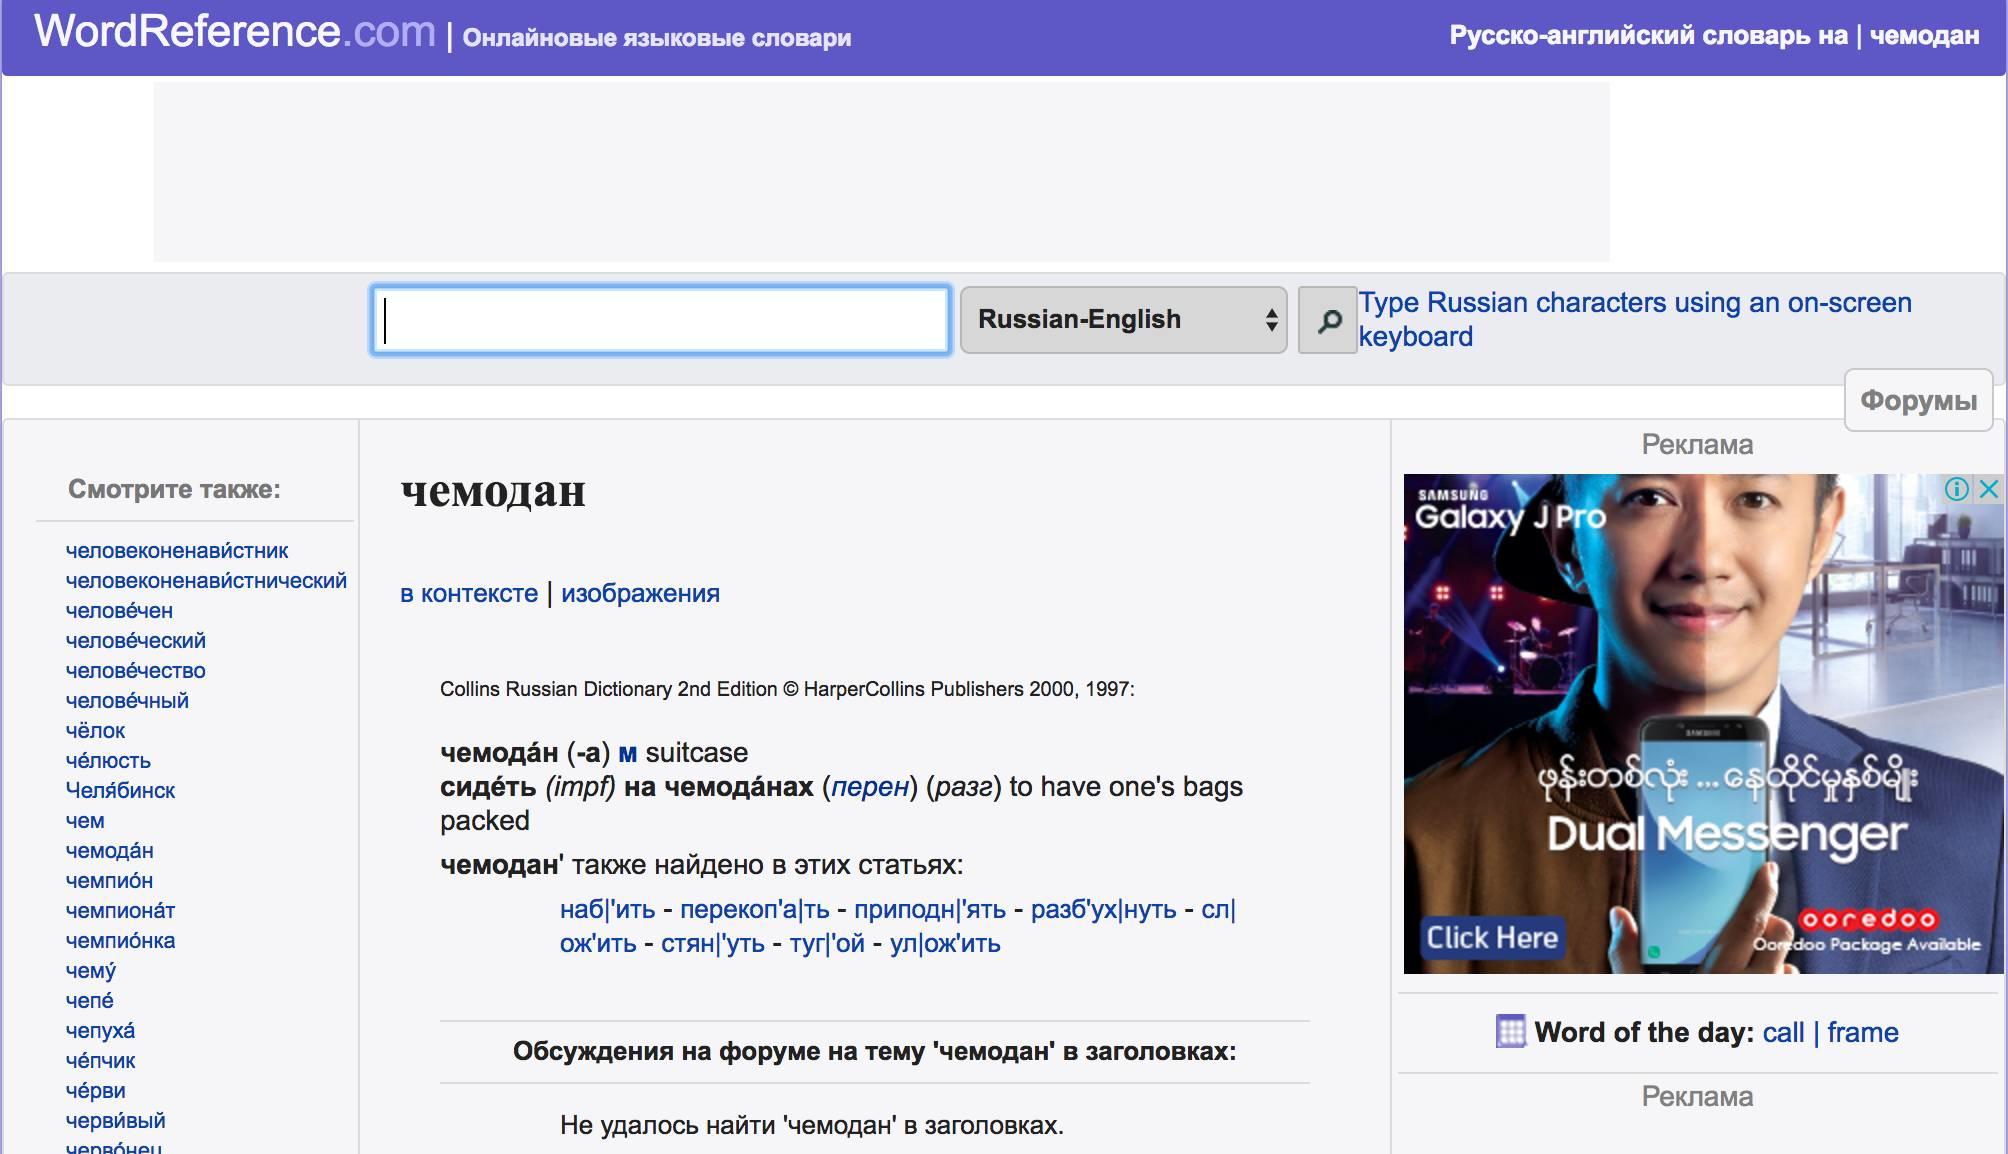
Task: Click the ad info icon
Action: click(x=1957, y=489)
